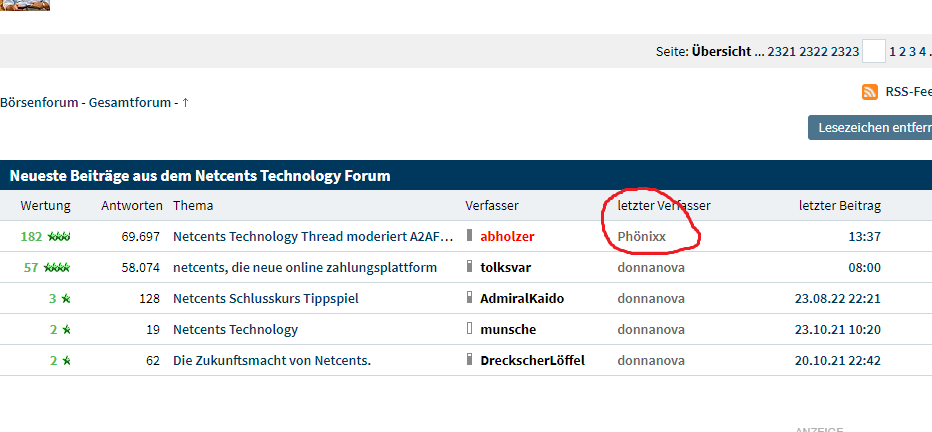Click the status icon beside munsche
Screen dimensions: 932x432
tap(469, 329)
